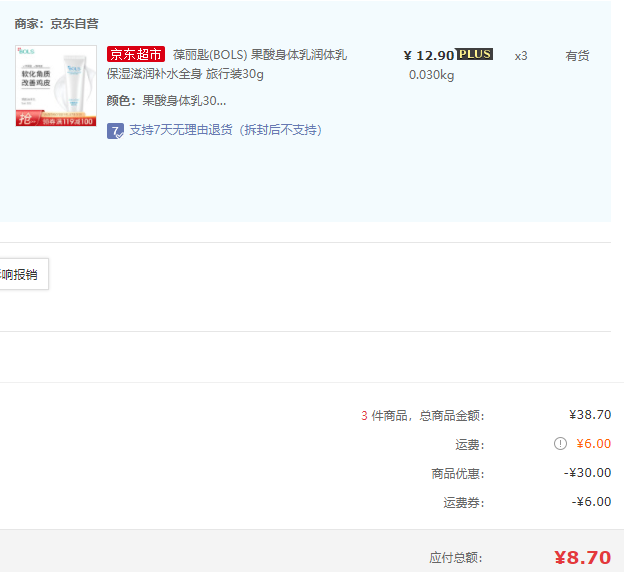The height and width of the screenshot is (572, 624).
Task: Click color spec 颜色：果酸身体乳30...
Action: (x=166, y=101)
